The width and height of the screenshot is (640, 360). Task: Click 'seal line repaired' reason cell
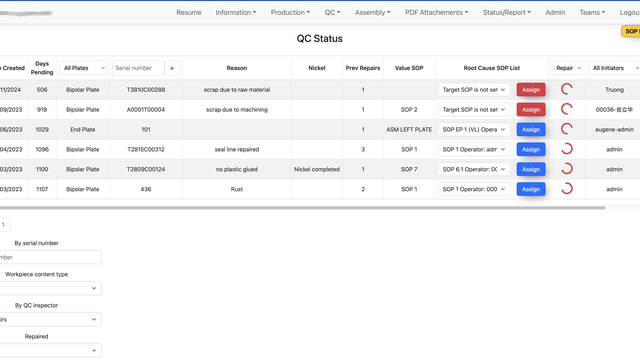click(x=237, y=149)
